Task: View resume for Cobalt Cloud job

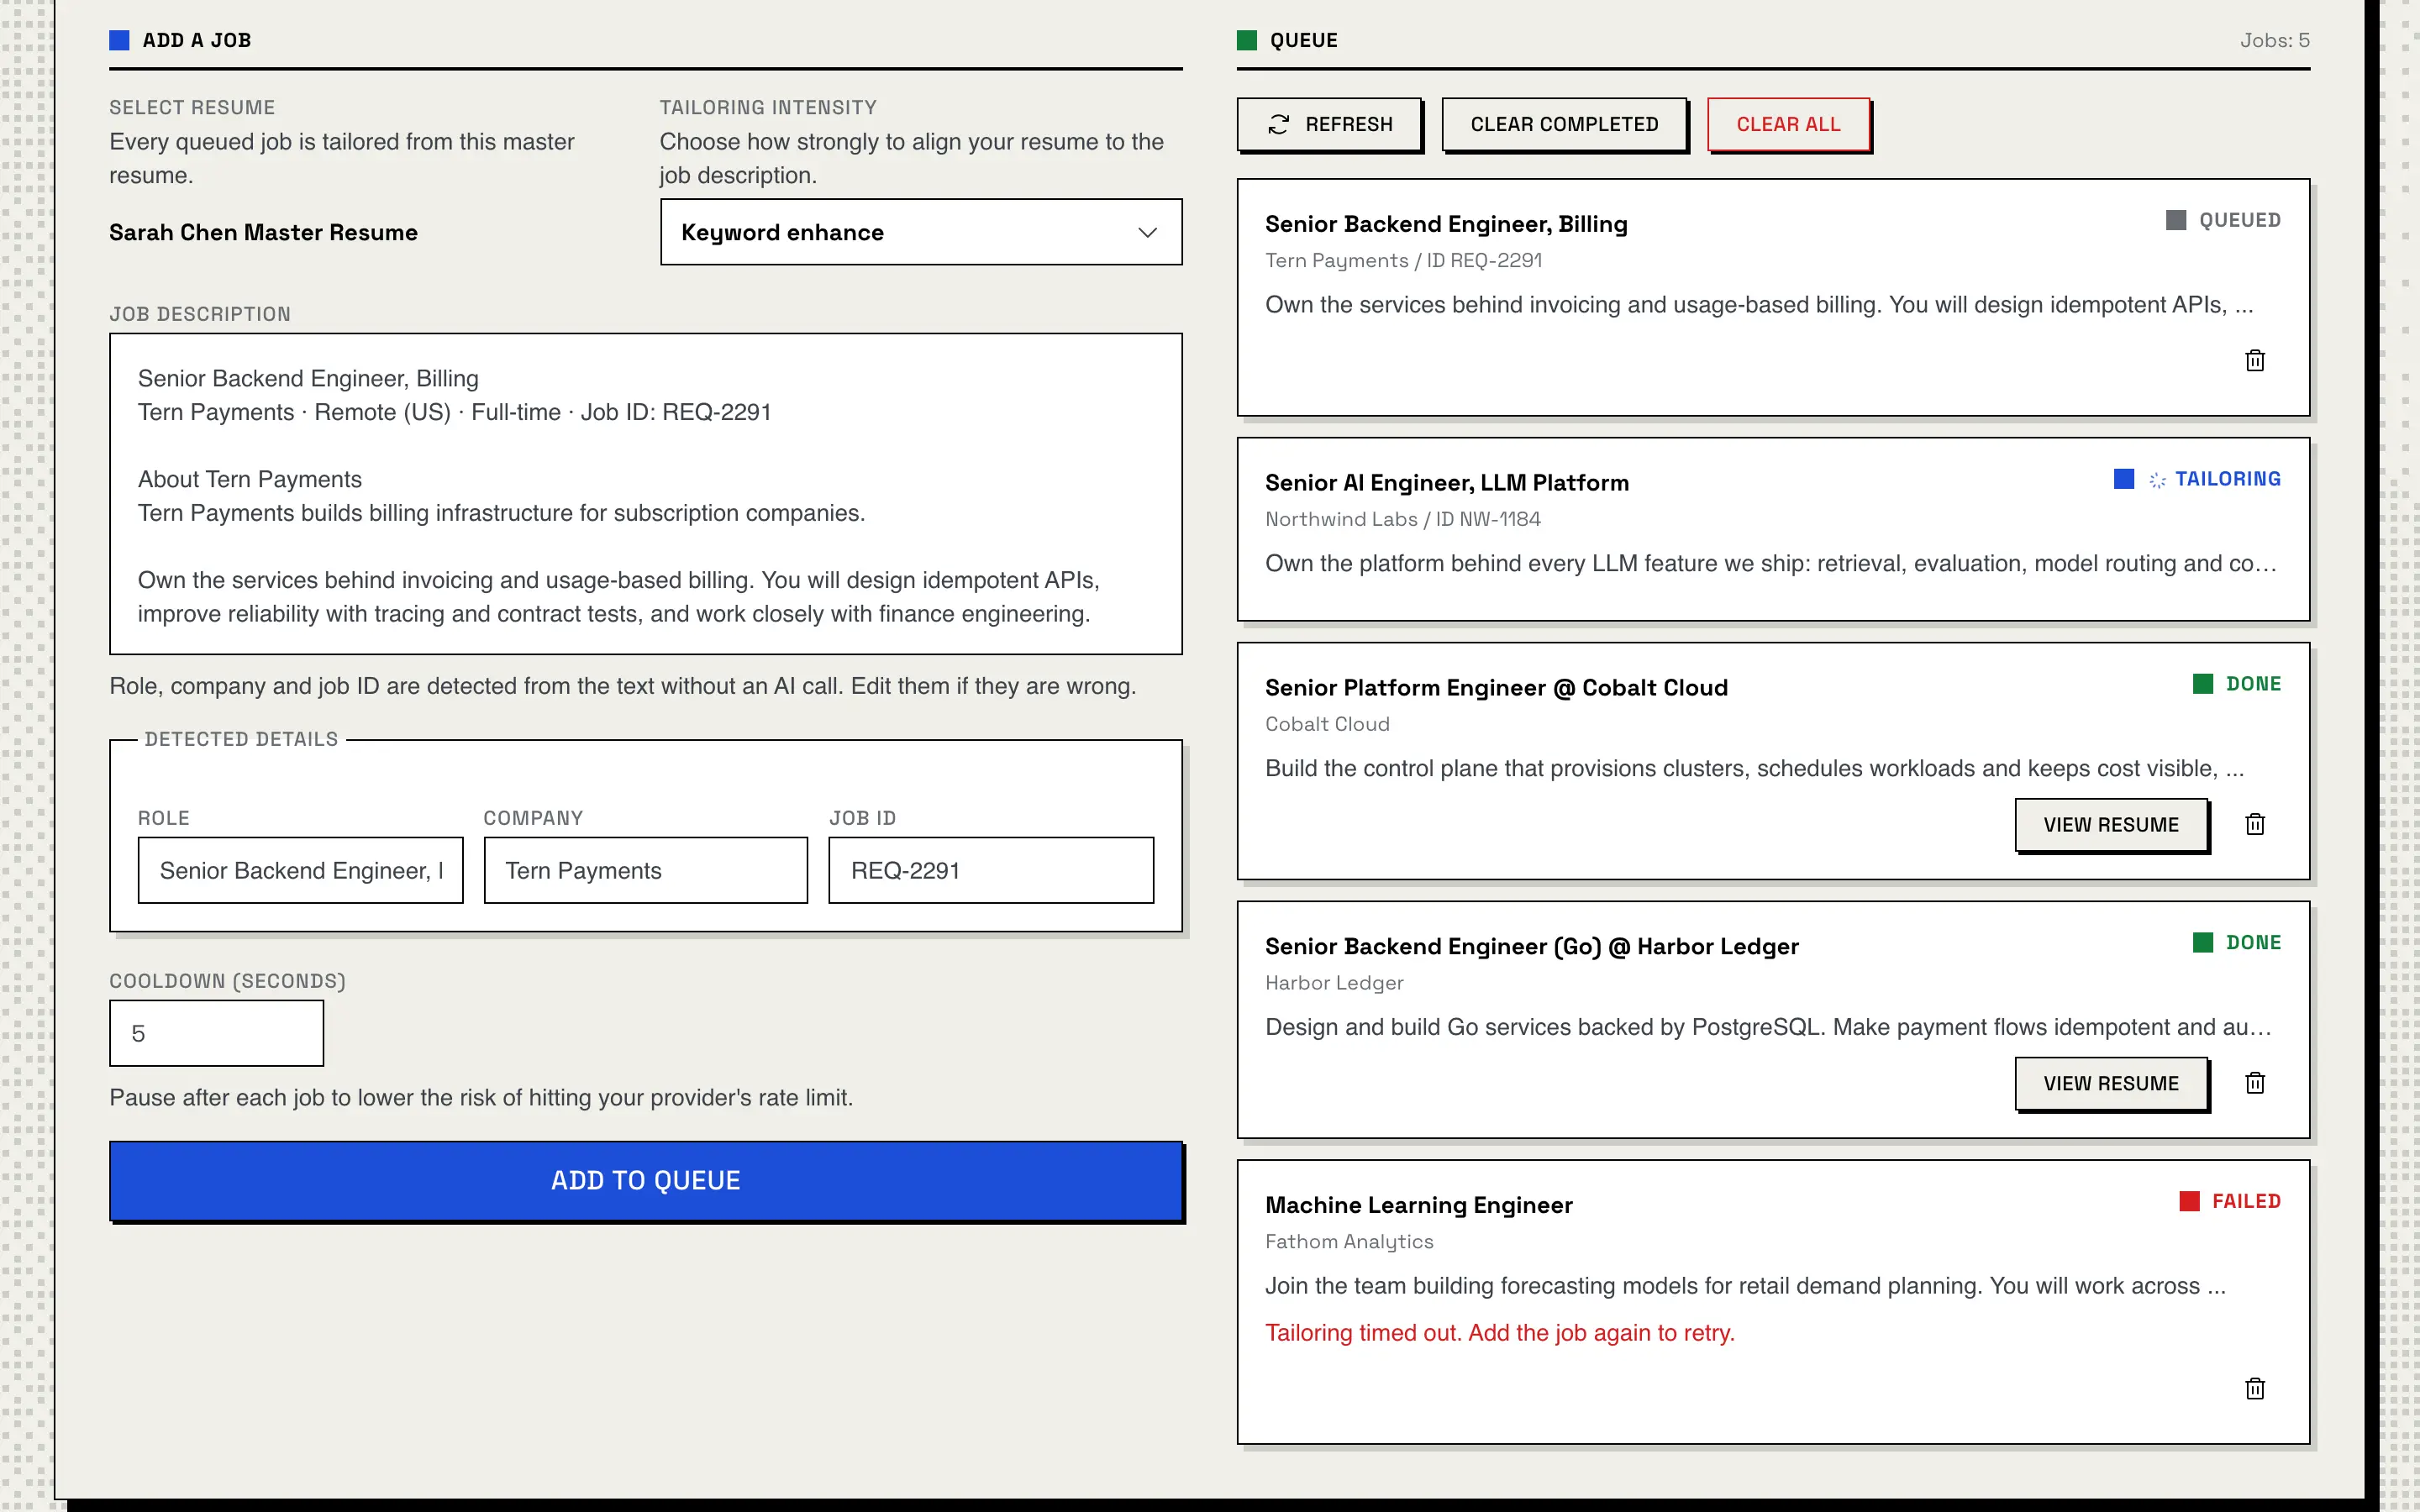Action: [2111, 824]
